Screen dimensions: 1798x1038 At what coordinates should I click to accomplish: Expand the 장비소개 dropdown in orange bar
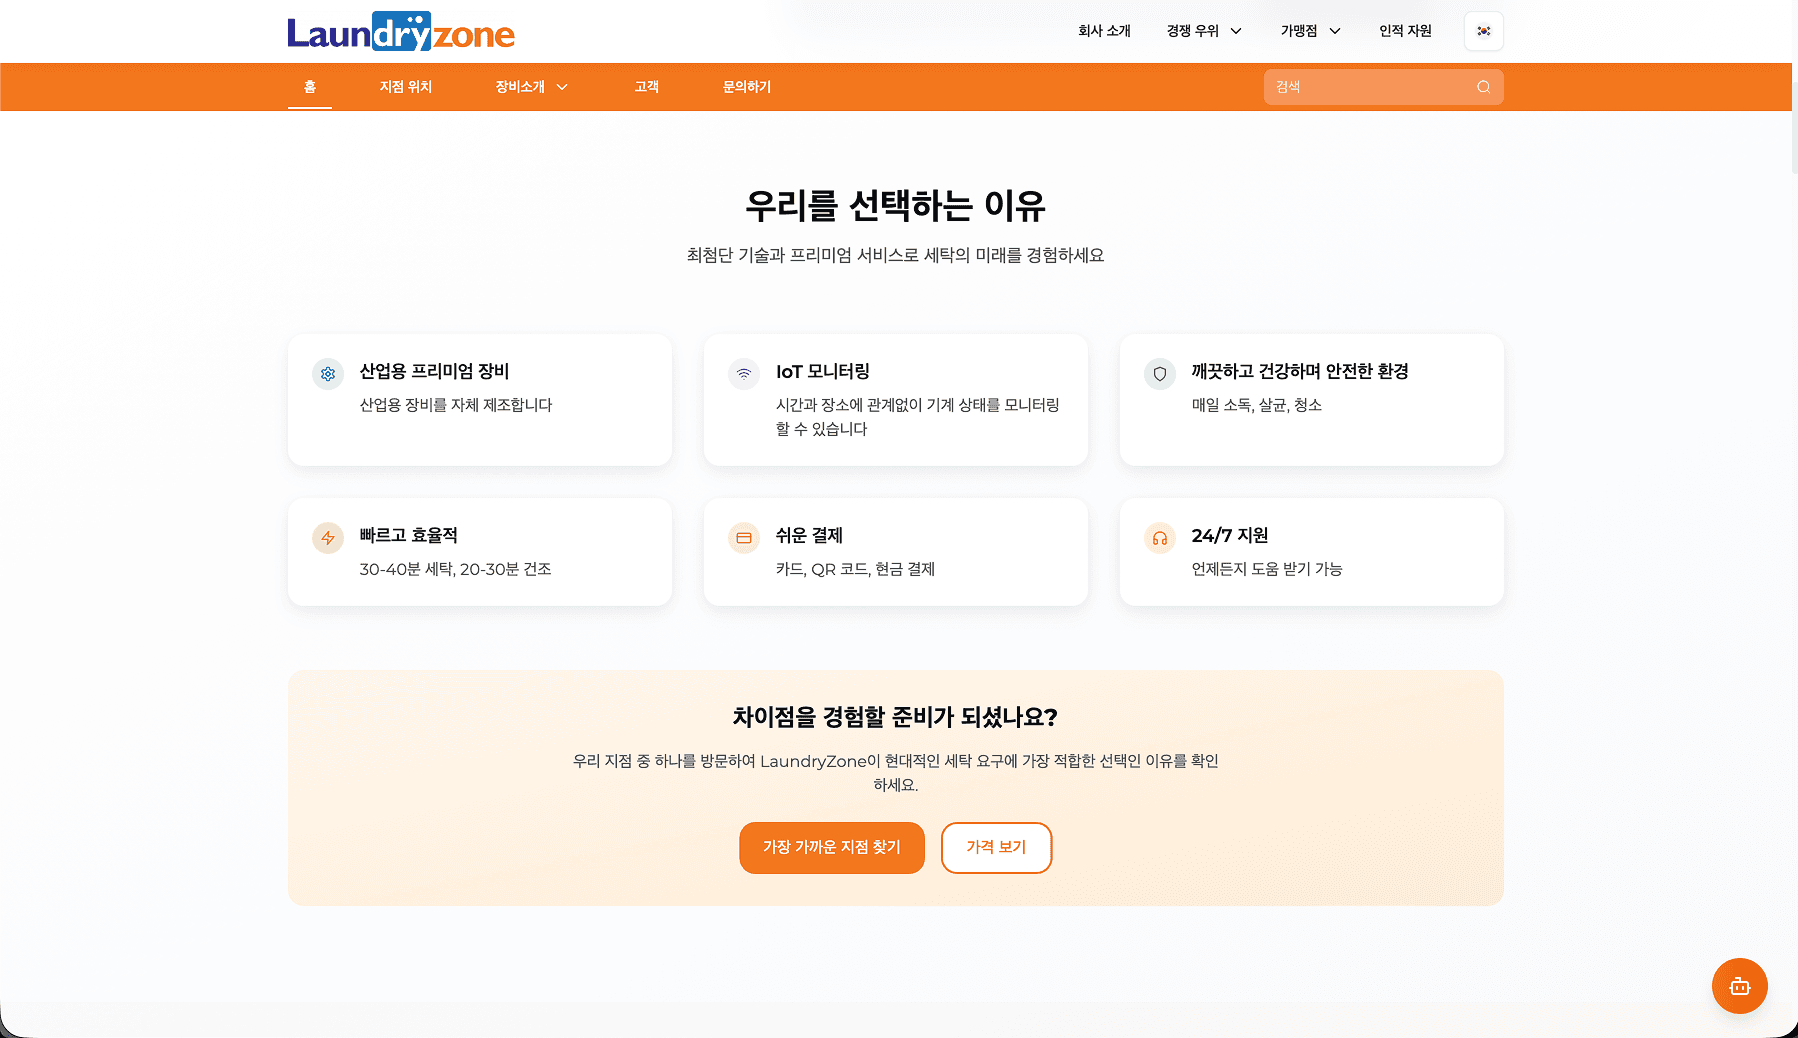[531, 87]
